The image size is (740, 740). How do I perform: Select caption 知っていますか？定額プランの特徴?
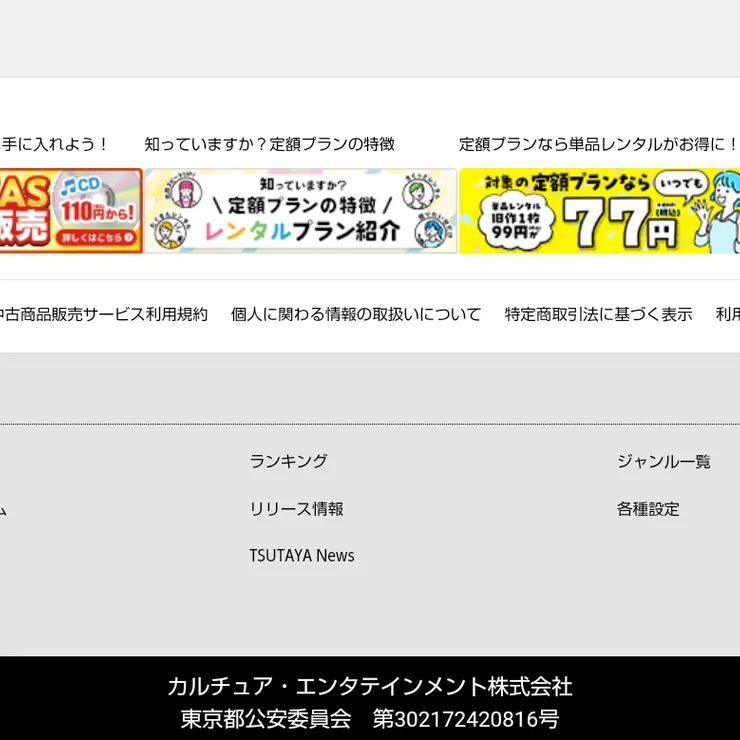pyautogui.click(x=269, y=144)
